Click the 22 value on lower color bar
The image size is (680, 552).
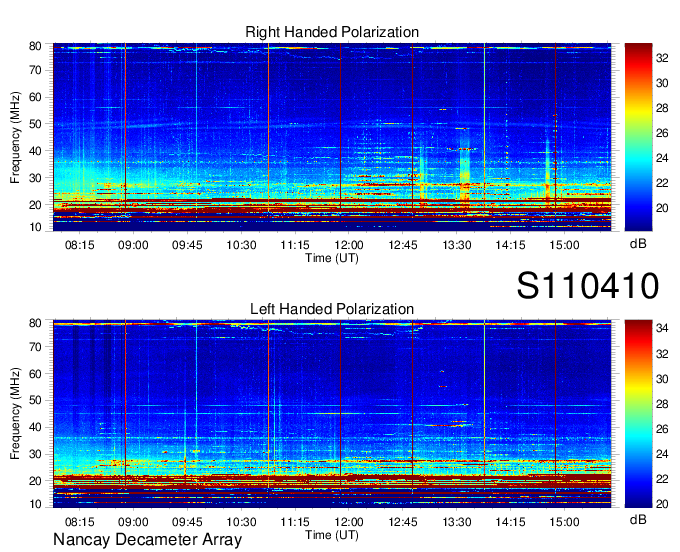point(662,479)
